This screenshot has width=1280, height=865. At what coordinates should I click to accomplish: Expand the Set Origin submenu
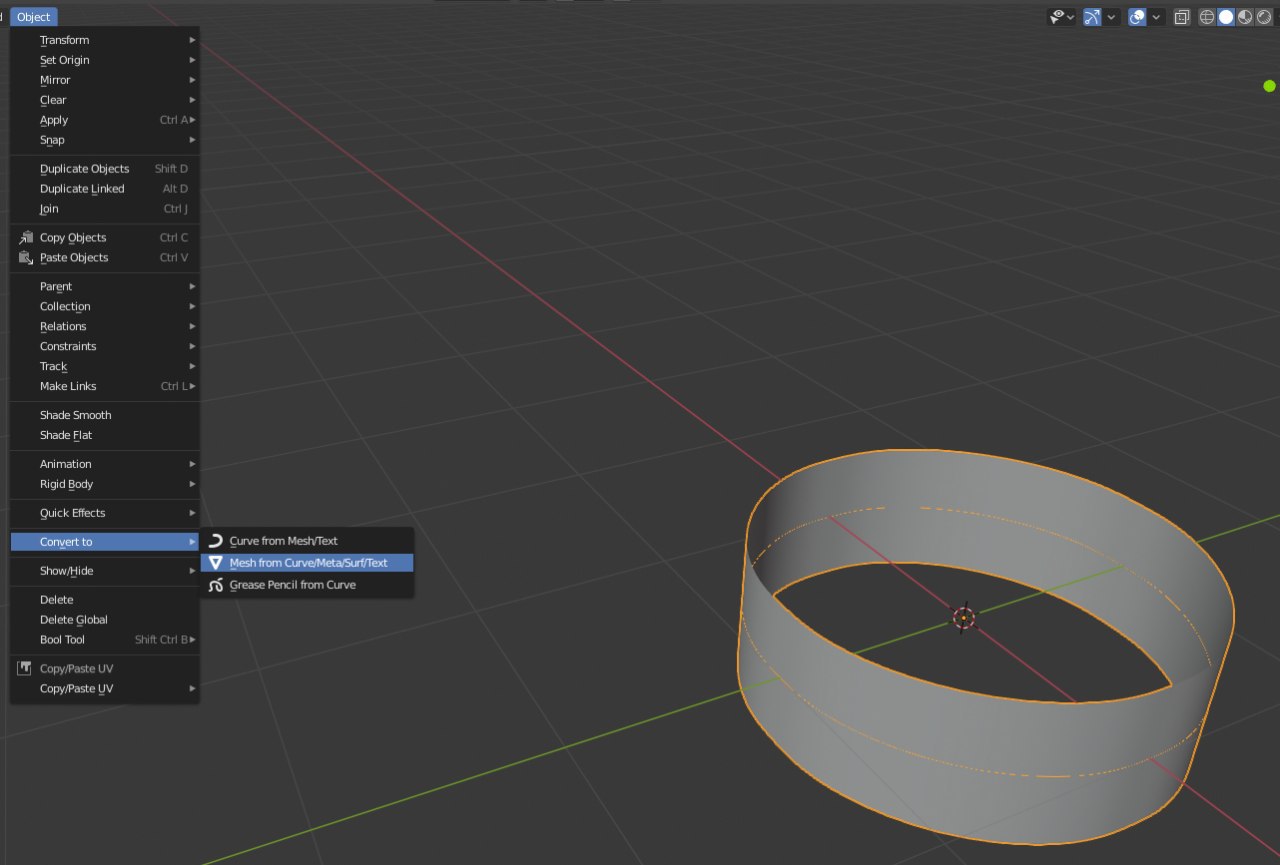tap(105, 60)
